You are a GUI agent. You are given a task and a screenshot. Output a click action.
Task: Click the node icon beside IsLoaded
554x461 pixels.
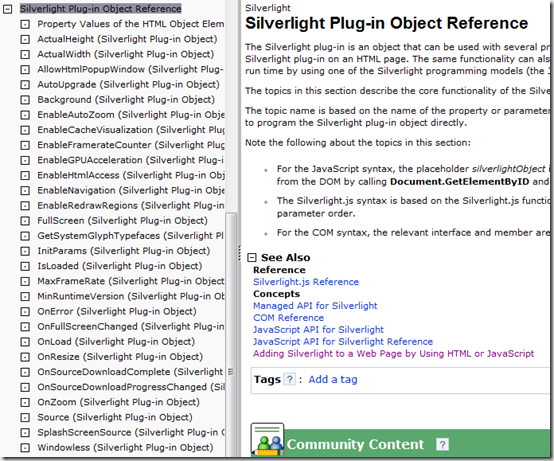(25, 266)
